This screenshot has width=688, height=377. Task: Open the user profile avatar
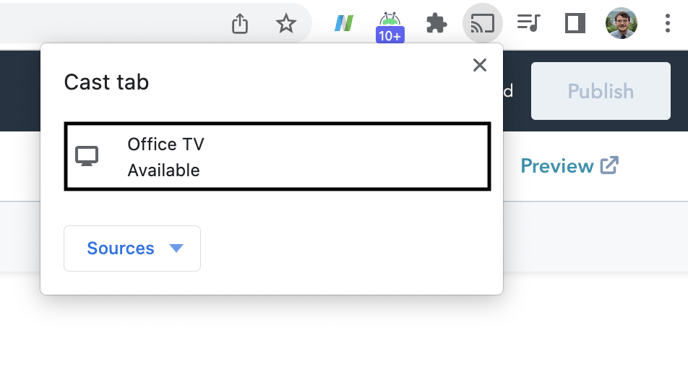(x=621, y=23)
